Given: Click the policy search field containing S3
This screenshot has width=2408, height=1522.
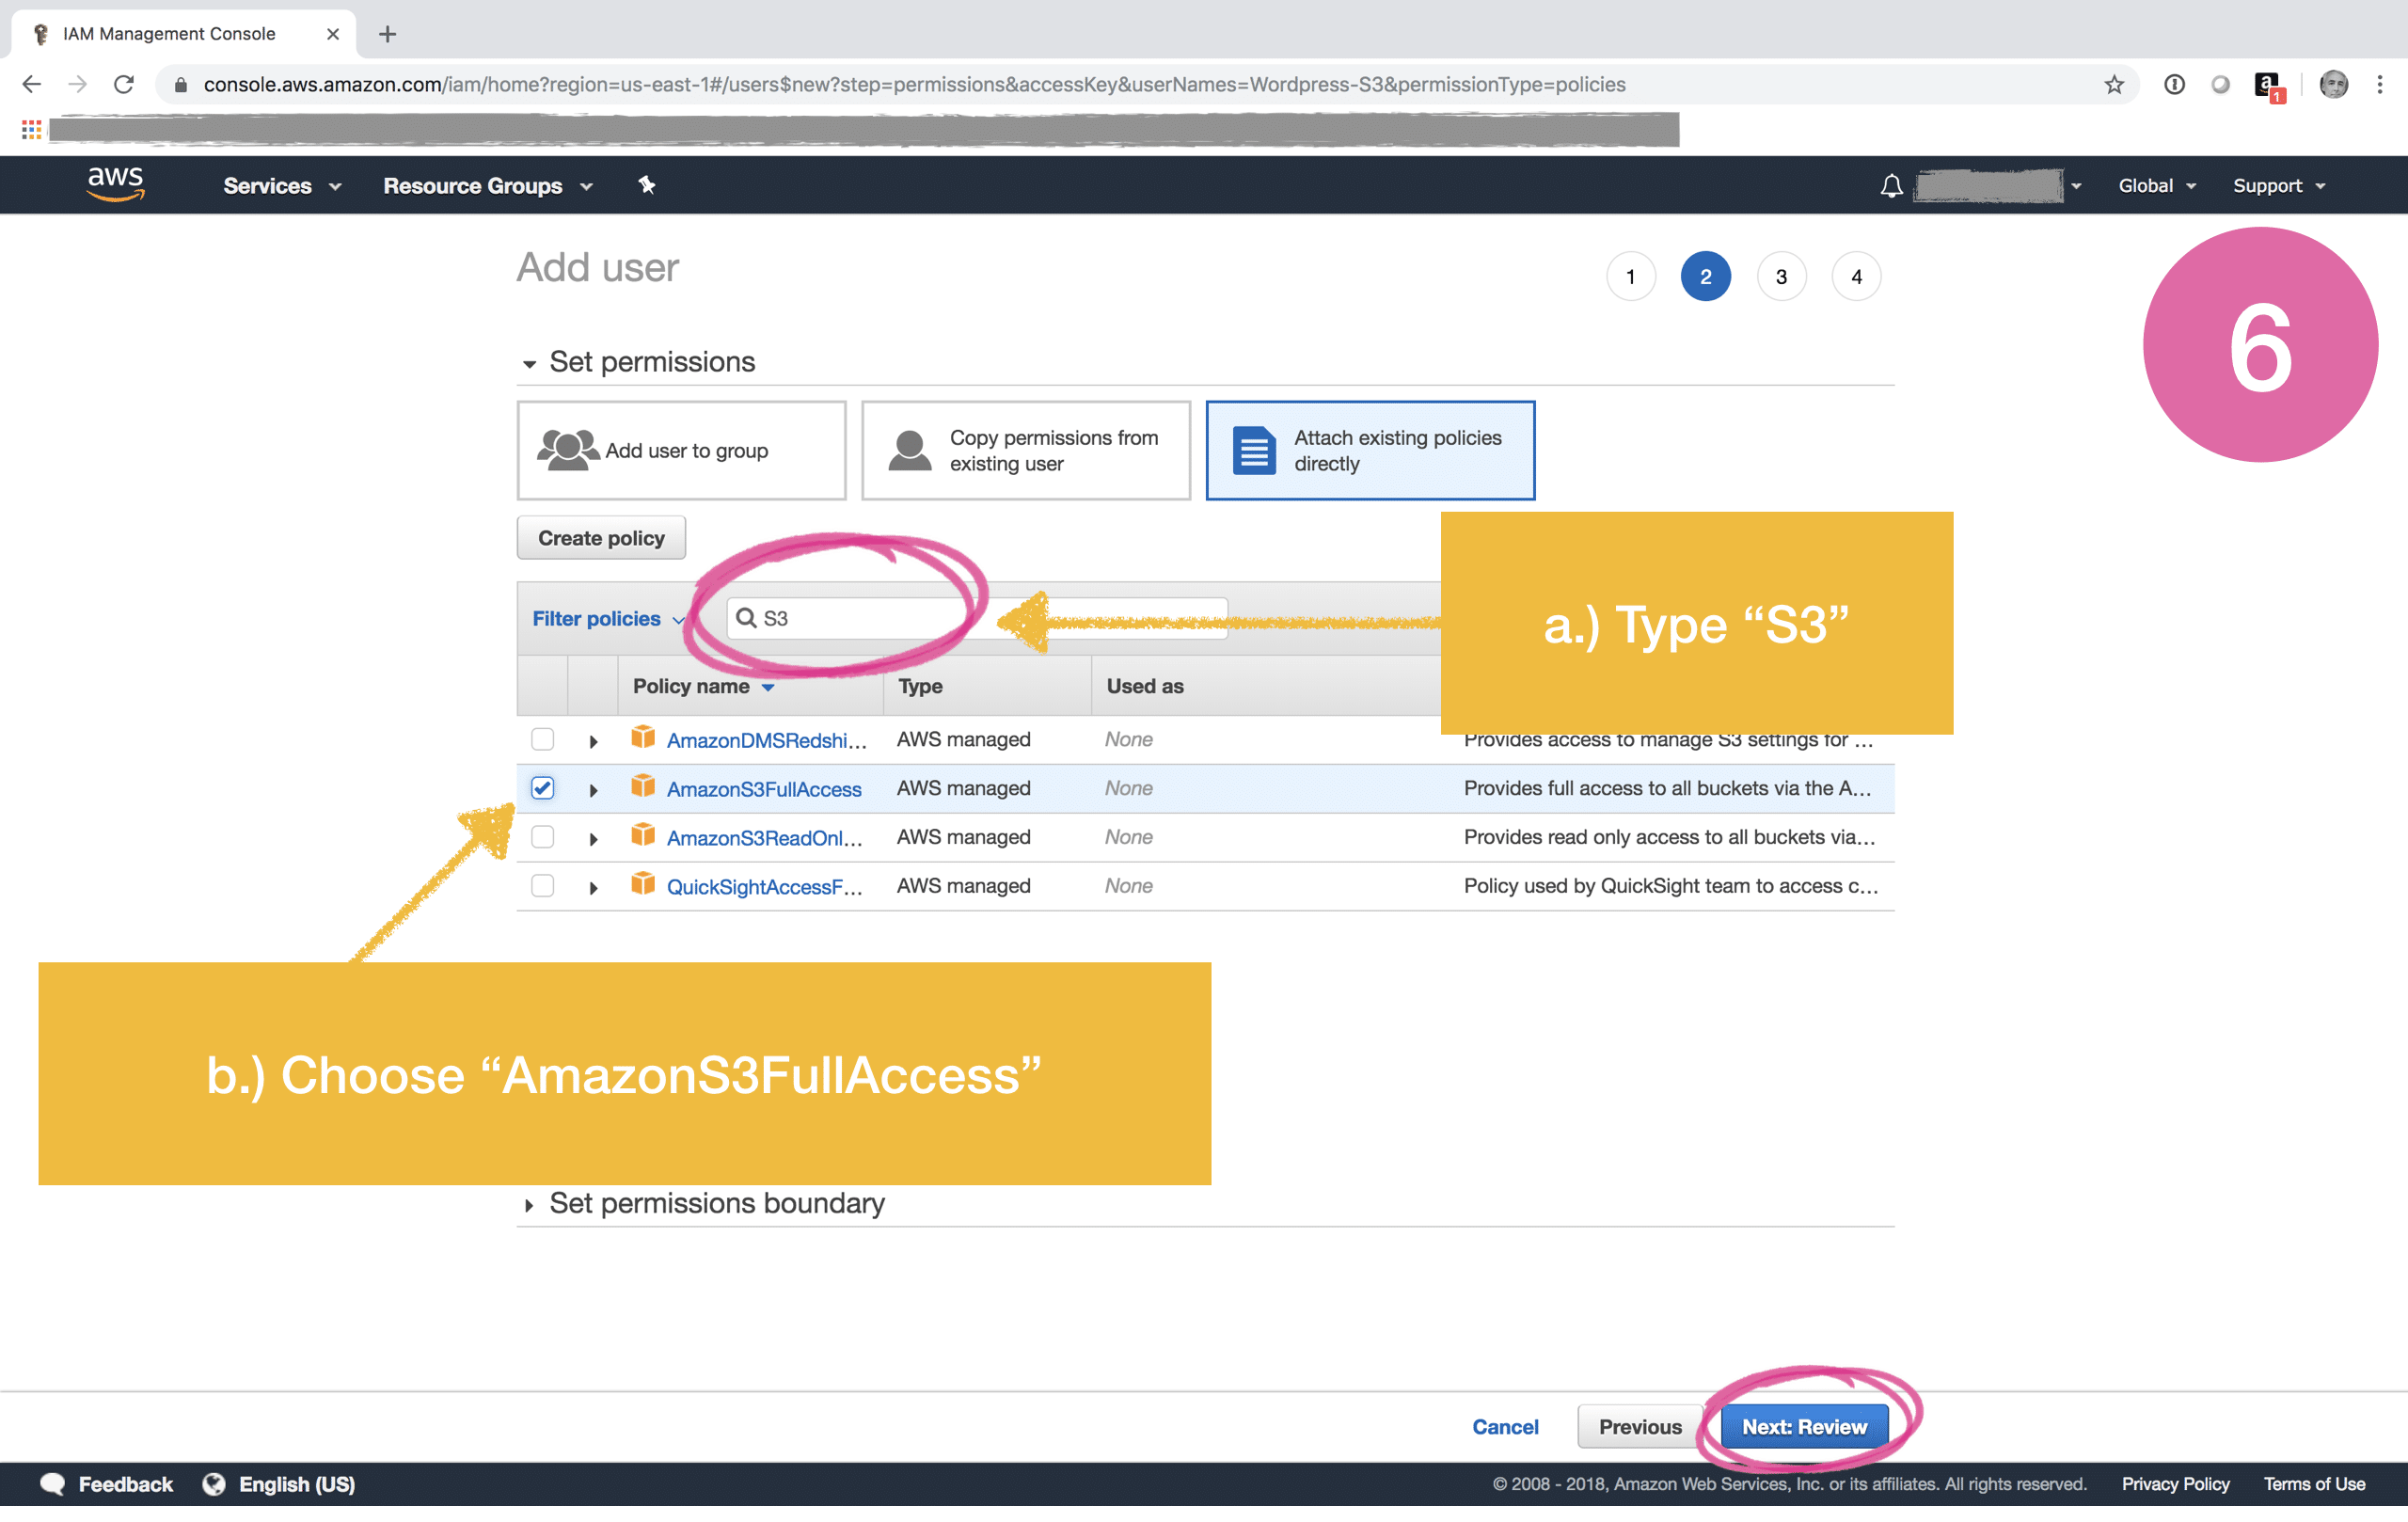Looking at the screenshot, I should 977,618.
